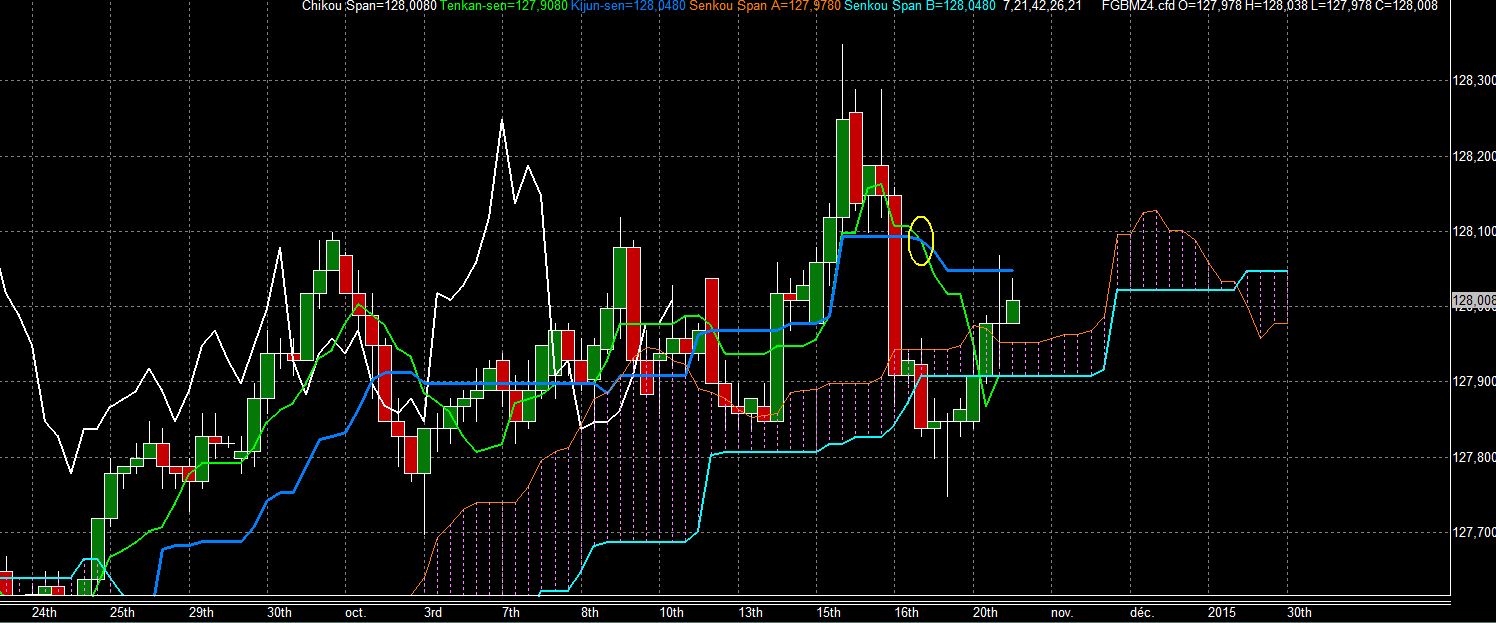Click the Chikou Span=128,0080 legend label

tap(370, 6)
